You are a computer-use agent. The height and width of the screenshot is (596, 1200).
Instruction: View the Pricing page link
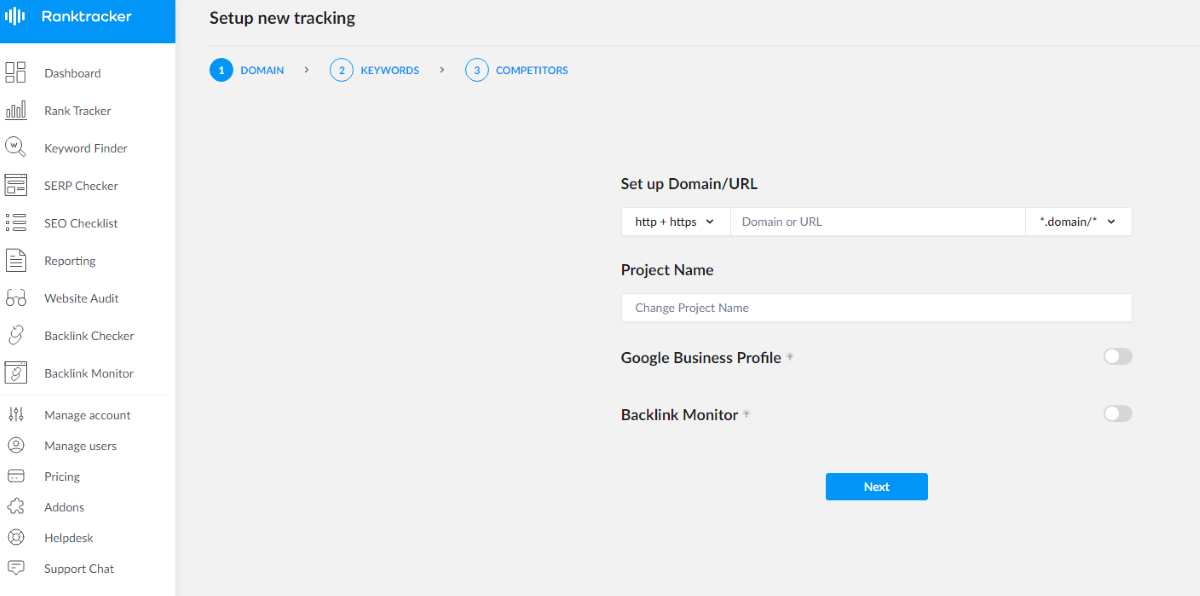(x=62, y=477)
